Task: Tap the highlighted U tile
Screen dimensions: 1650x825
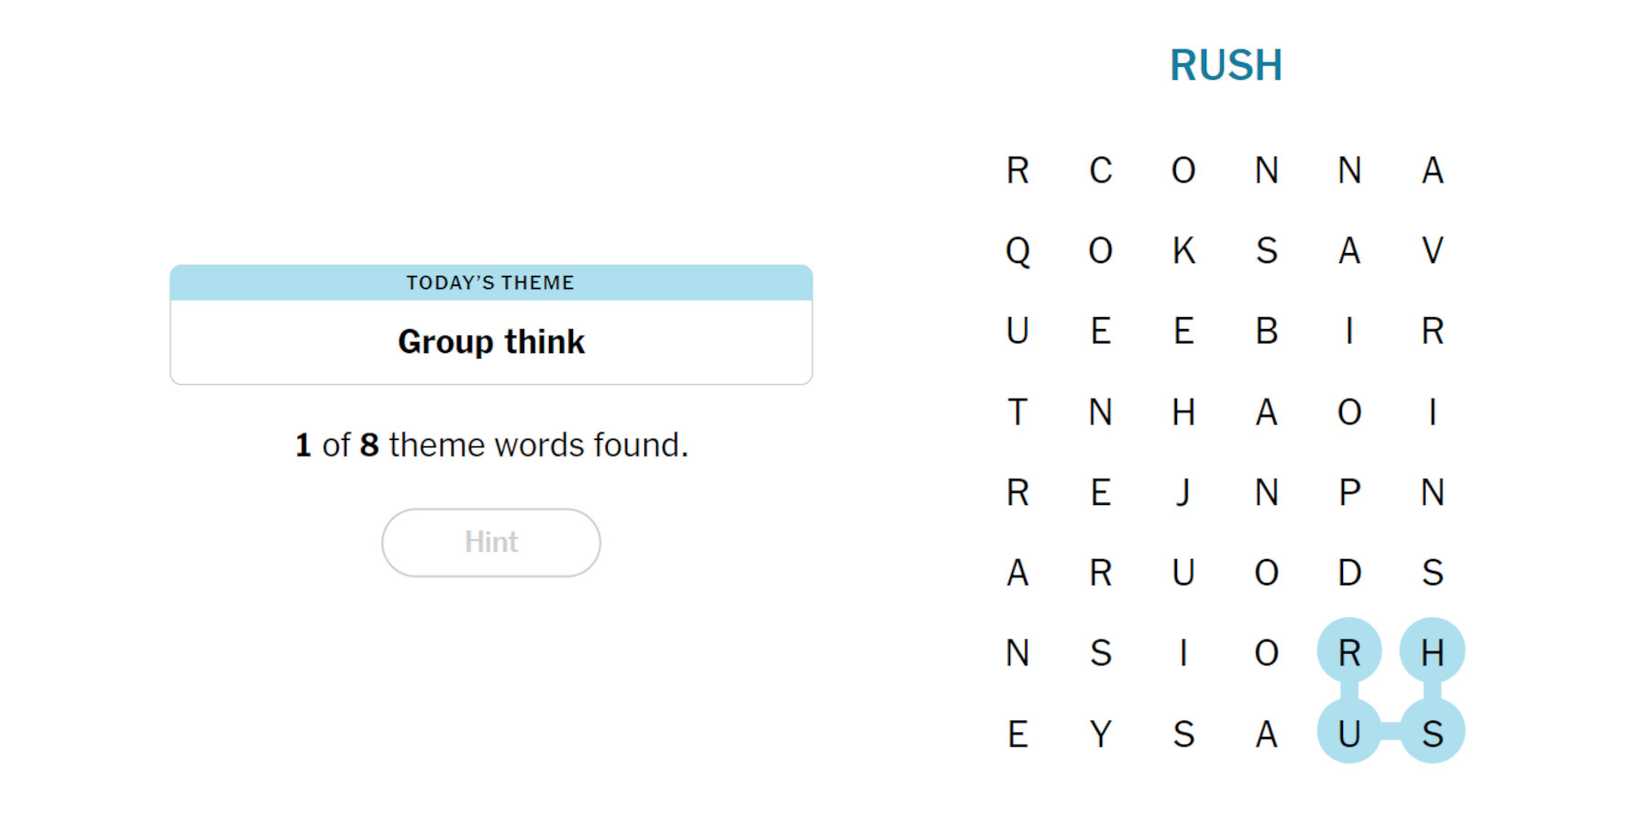Action: click(x=1349, y=734)
